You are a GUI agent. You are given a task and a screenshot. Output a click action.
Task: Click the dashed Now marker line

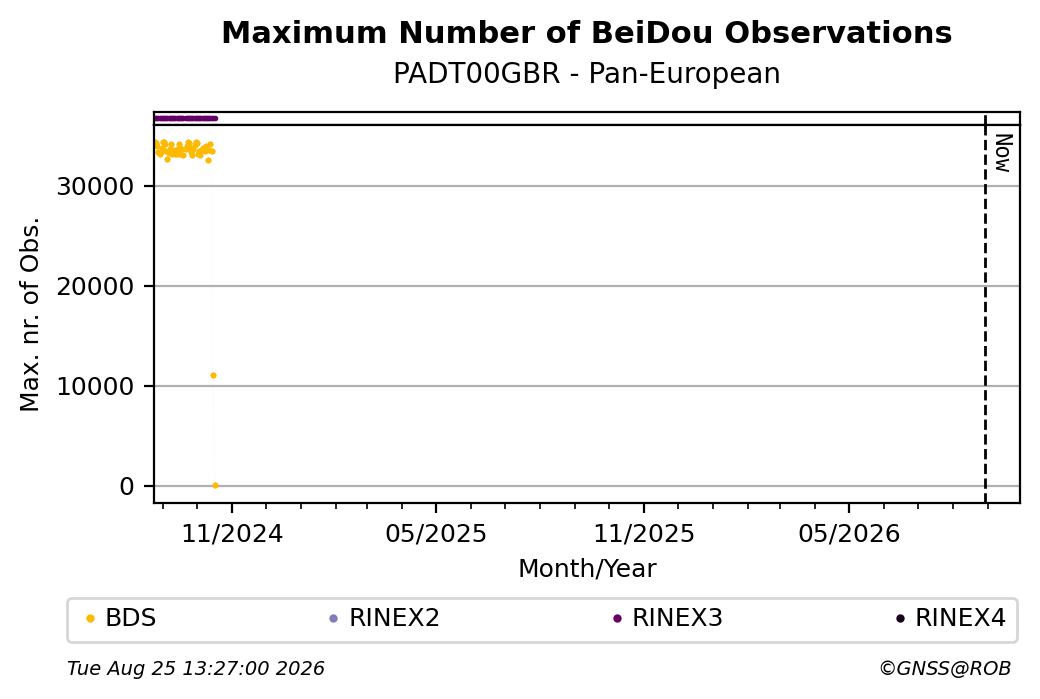985,308
